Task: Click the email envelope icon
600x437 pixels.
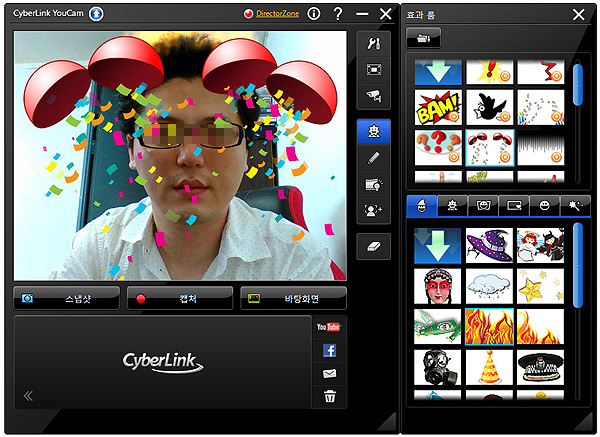Action: tap(329, 373)
